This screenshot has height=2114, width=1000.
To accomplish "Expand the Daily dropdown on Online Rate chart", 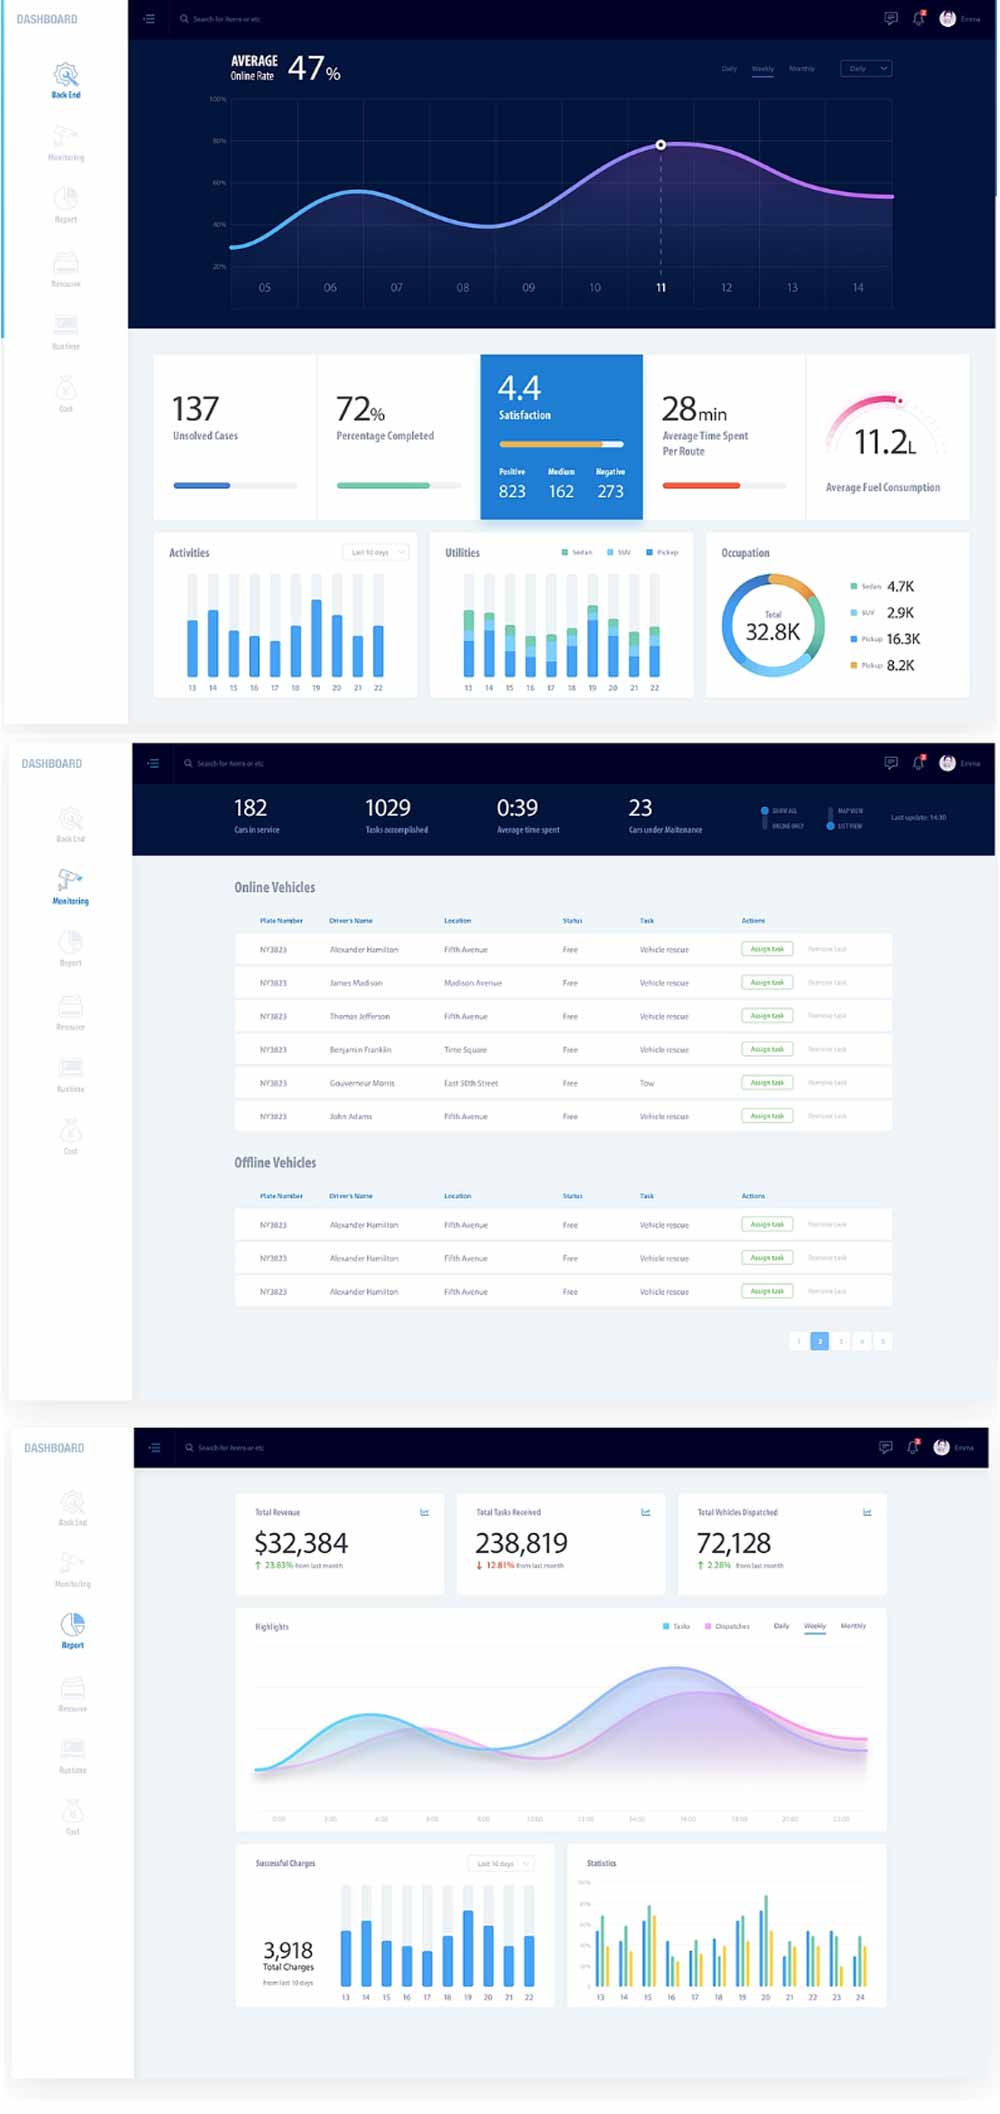I will coord(865,69).
